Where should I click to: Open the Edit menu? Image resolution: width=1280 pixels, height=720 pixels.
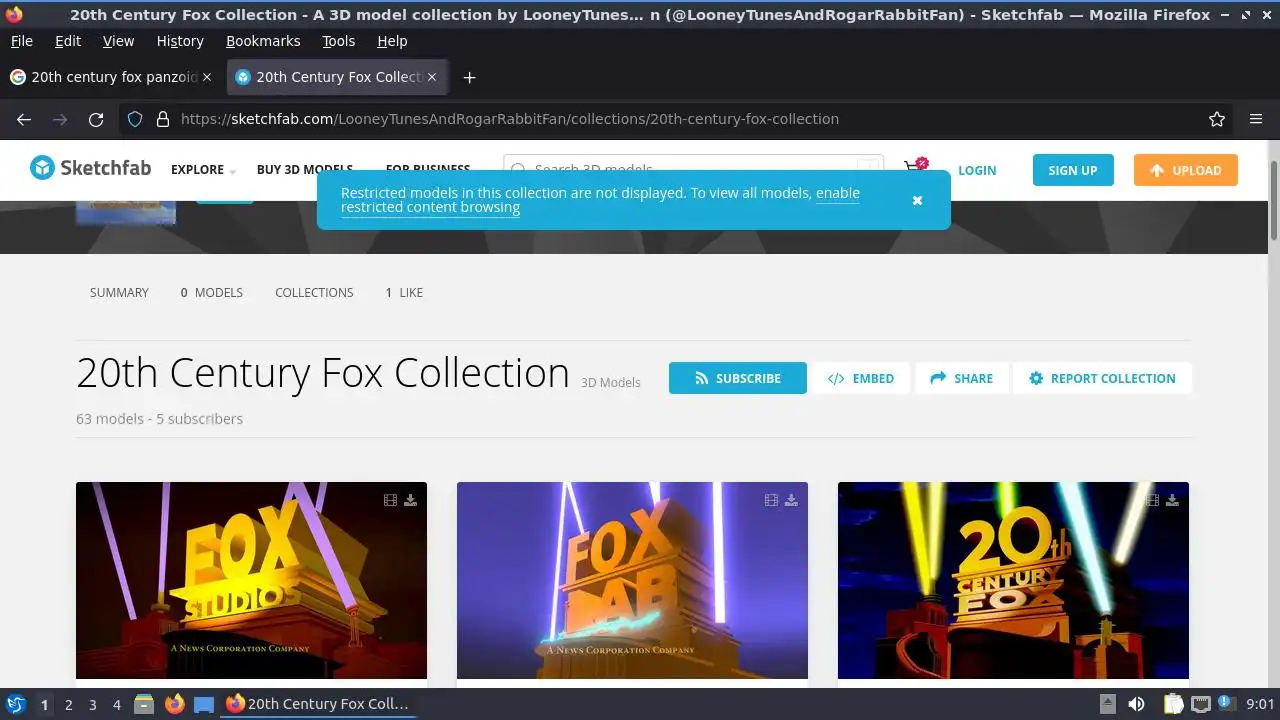68,41
